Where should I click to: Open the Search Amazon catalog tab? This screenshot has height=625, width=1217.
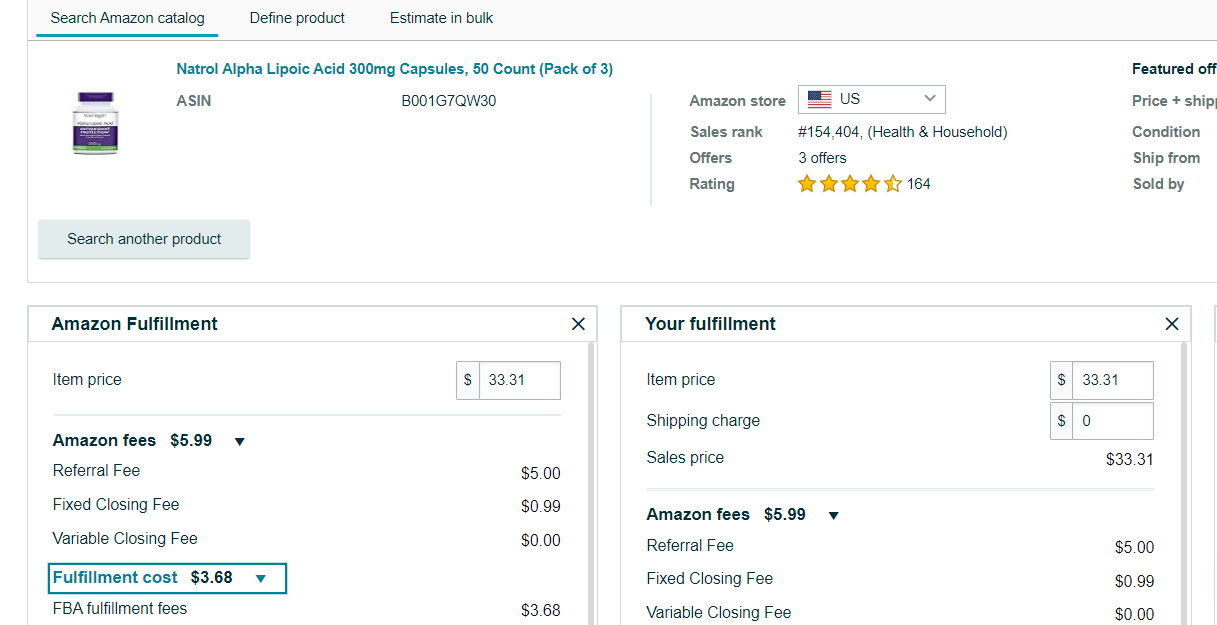pyautogui.click(x=127, y=18)
